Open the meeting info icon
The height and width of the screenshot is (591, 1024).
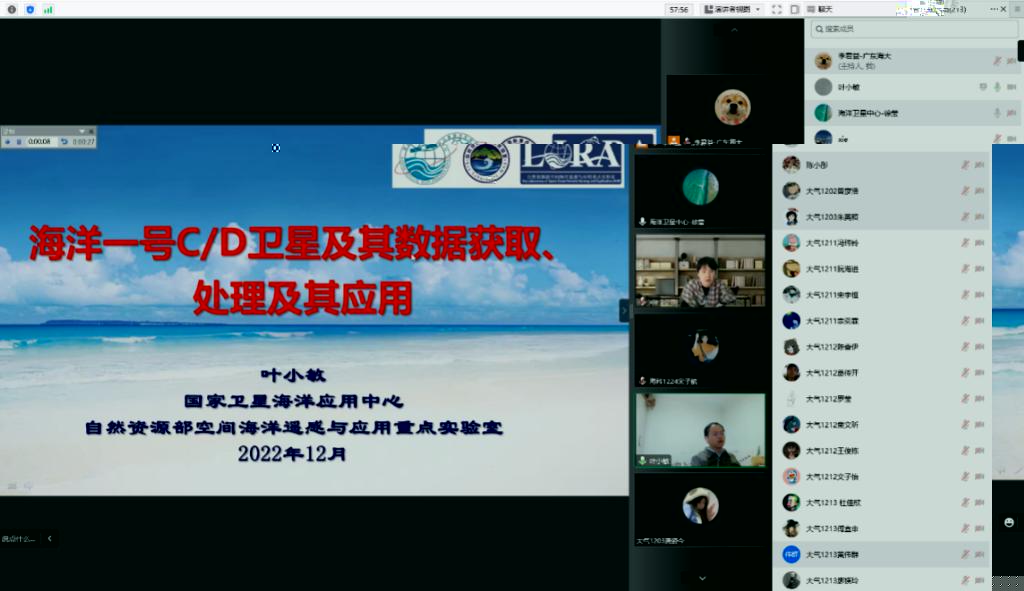click(12, 9)
